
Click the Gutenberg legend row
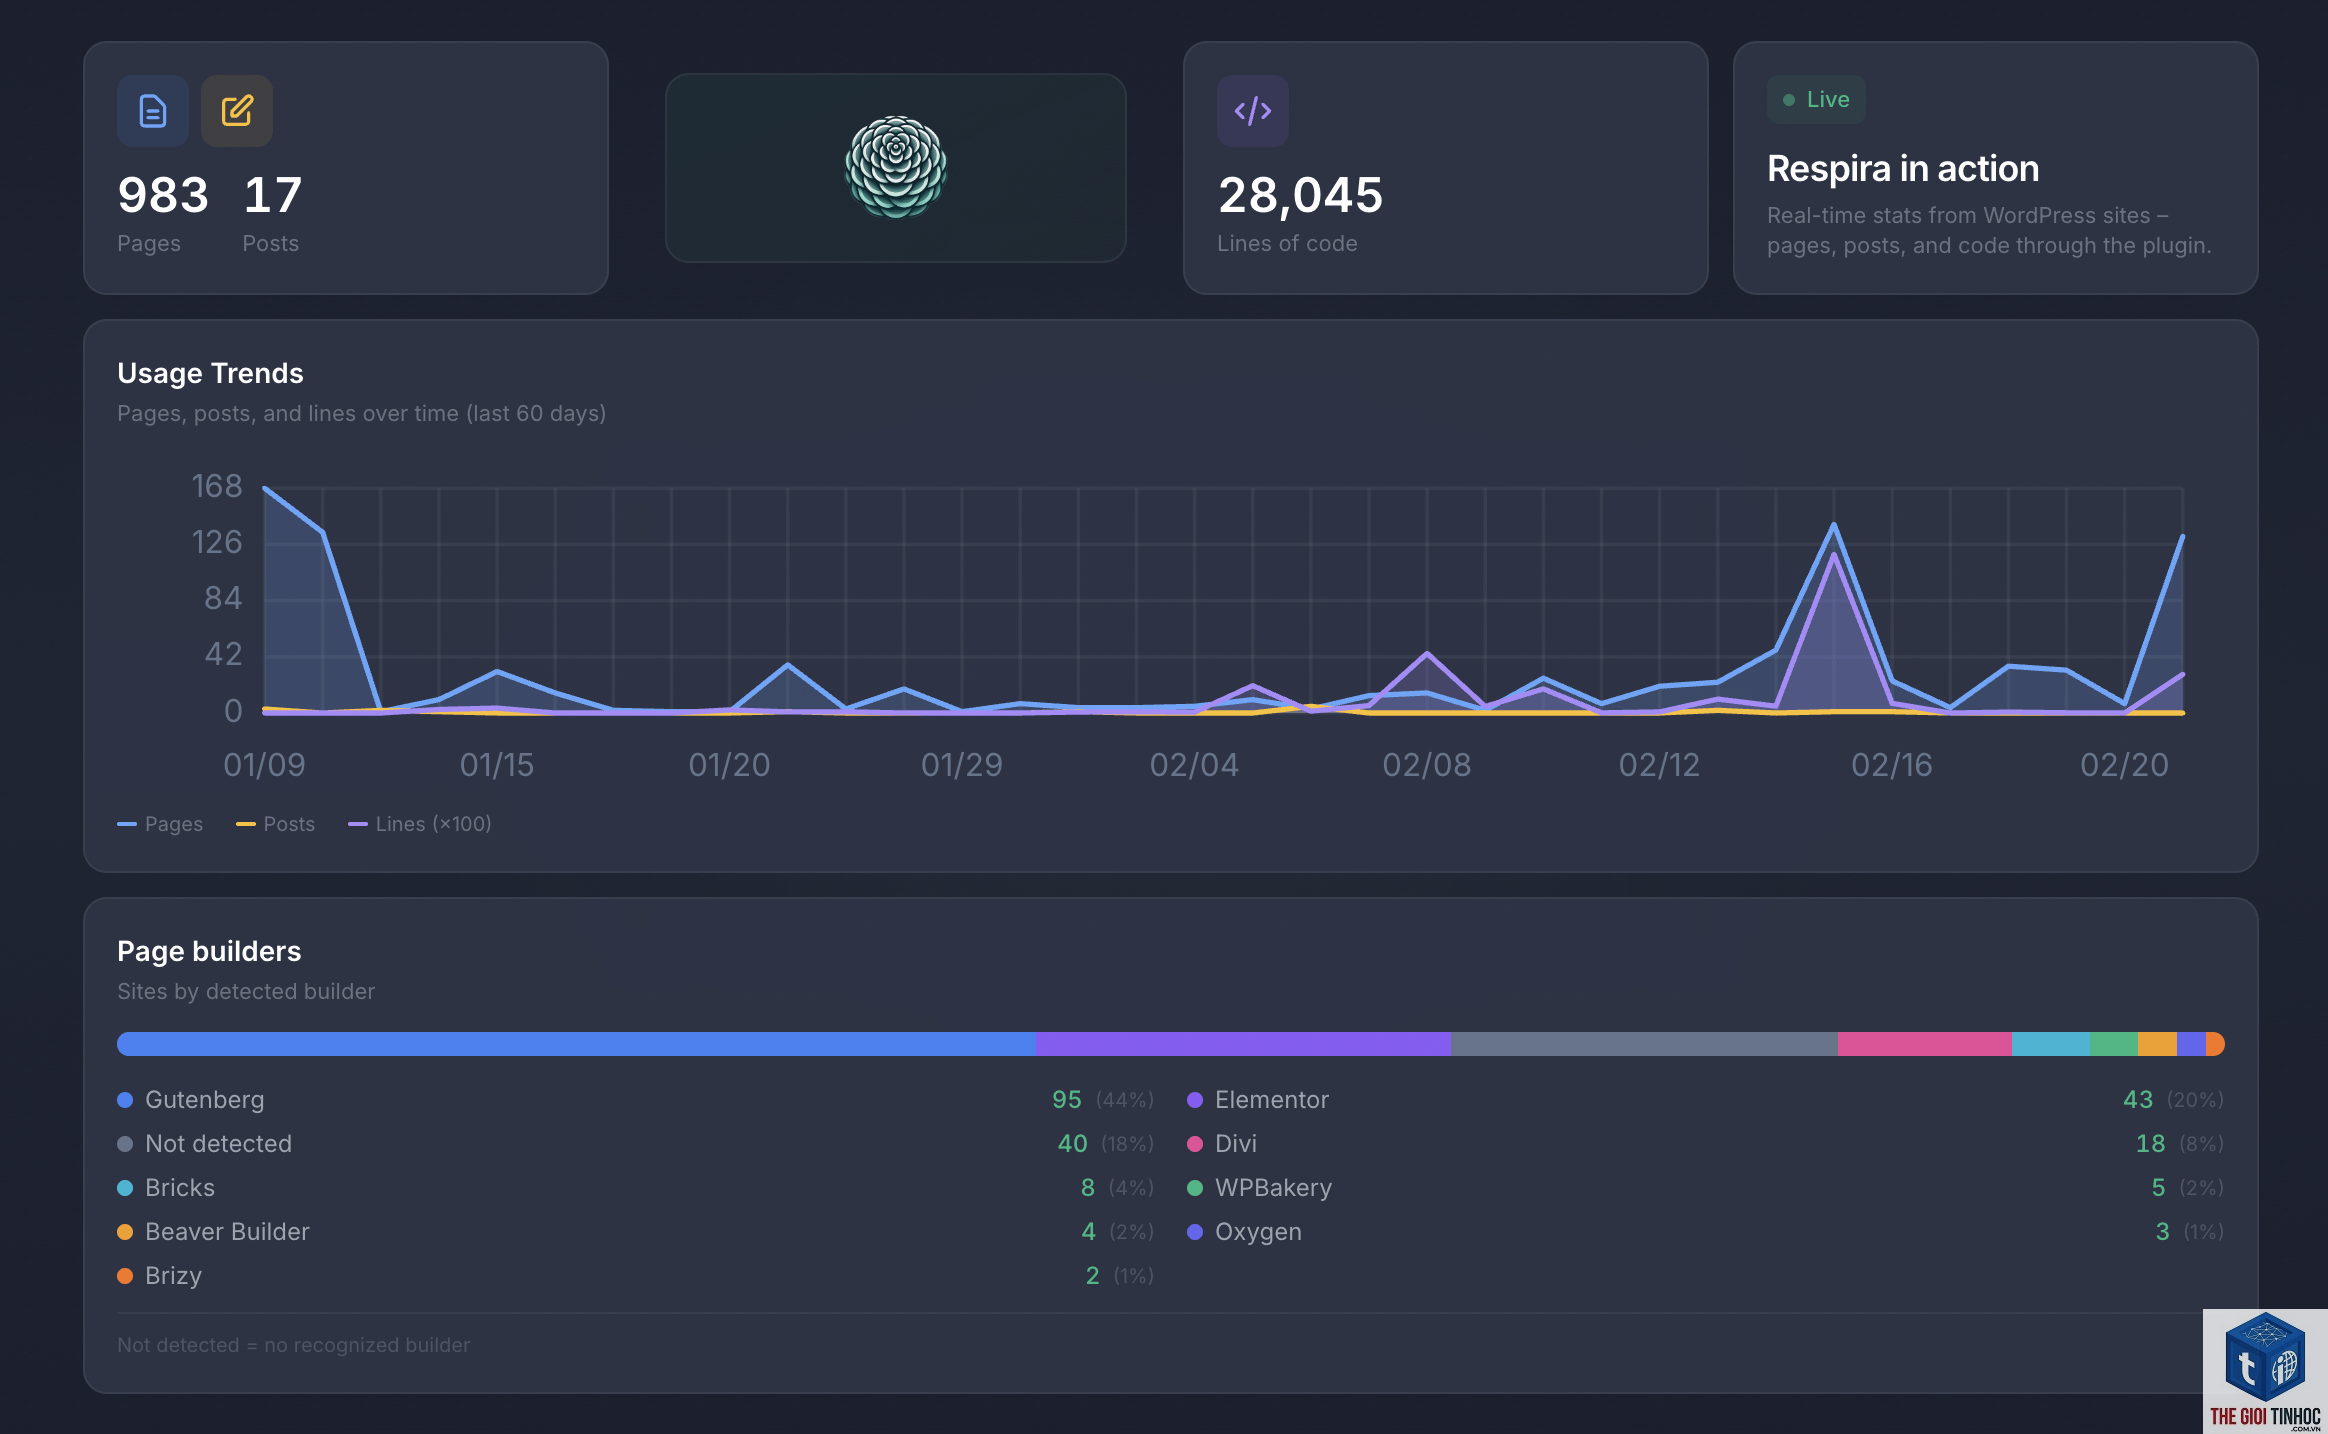(636, 1100)
